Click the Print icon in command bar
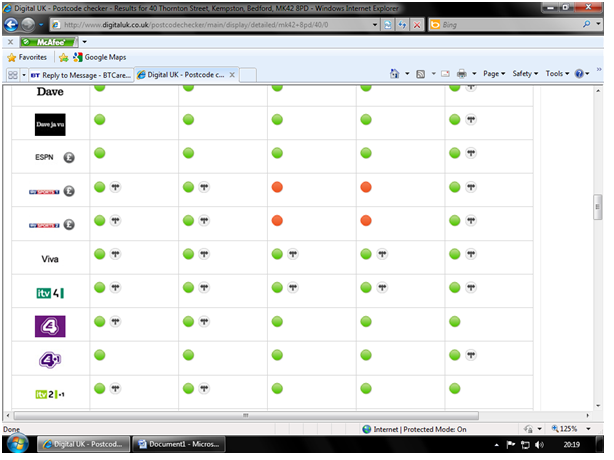This screenshot has width=614, height=460. point(462,74)
